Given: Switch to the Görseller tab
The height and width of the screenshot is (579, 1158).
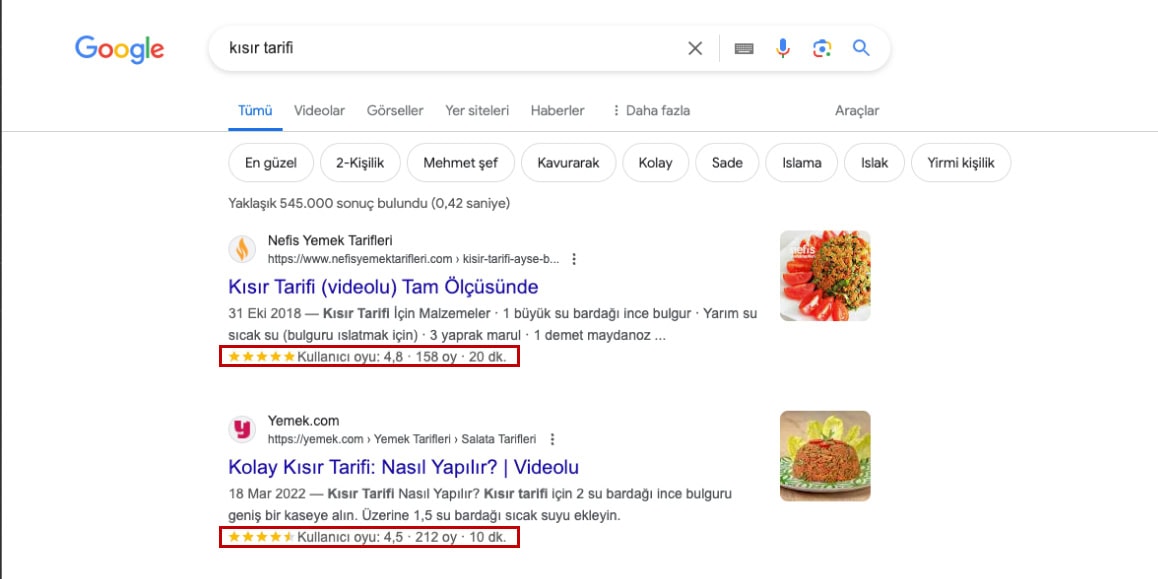Looking at the screenshot, I should coord(395,110).
